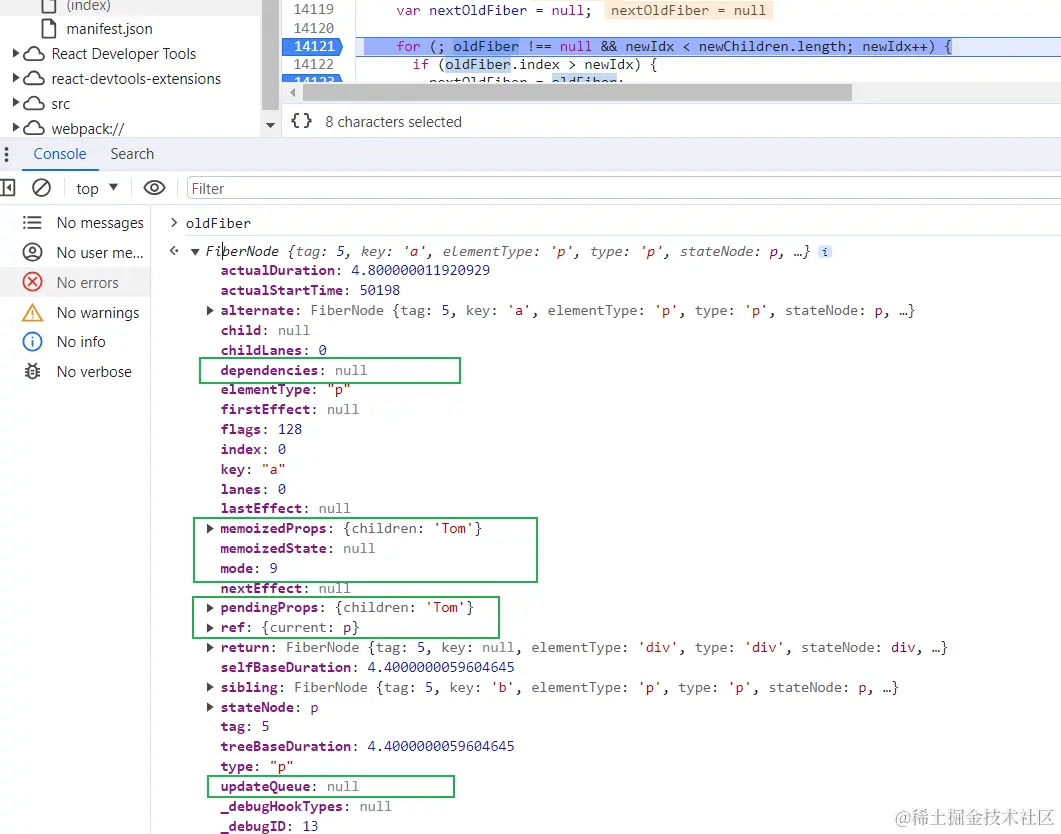This screenshot has height=834, width=1061.
Task: Expand the src folder
Action: 16,103
